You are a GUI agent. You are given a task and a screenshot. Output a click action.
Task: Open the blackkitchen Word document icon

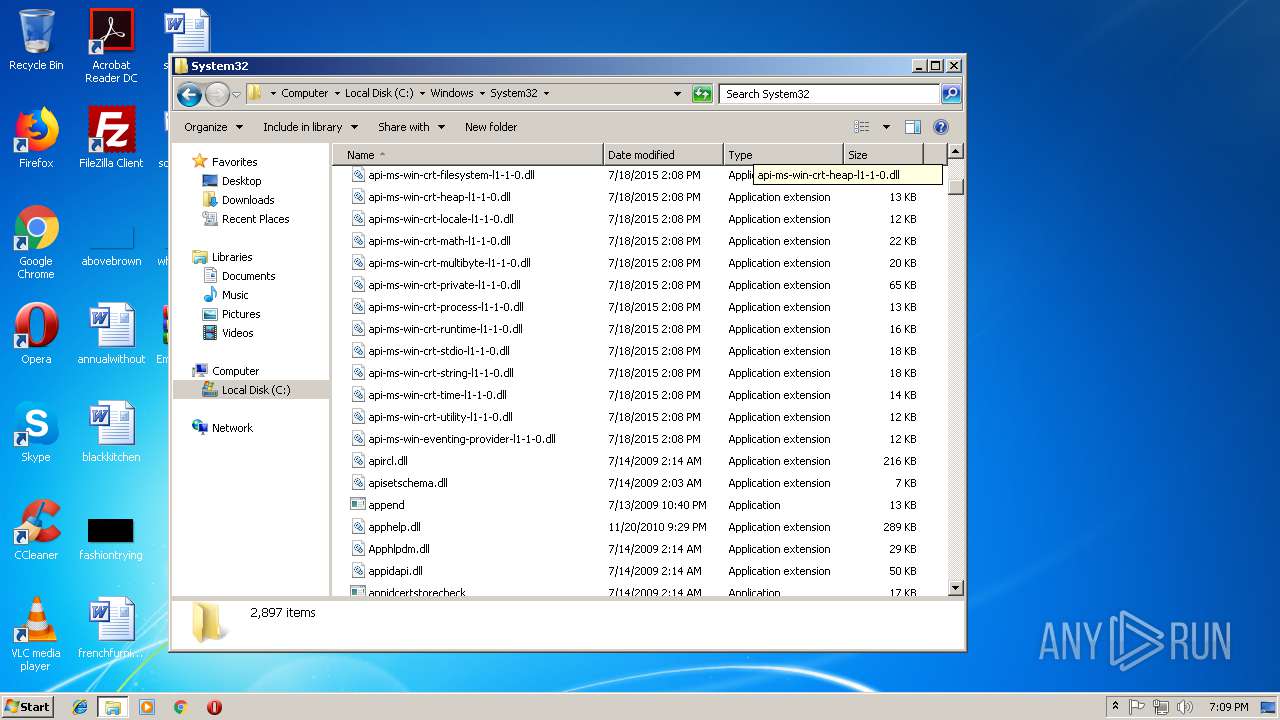point(111,424)
